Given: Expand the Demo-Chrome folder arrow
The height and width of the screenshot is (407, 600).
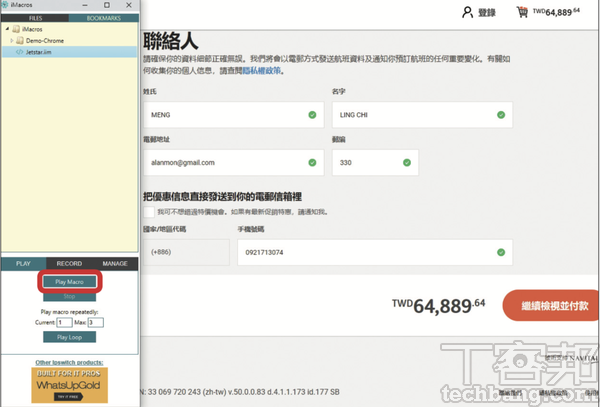Looking at the screenshot, I should pos(12,41).
